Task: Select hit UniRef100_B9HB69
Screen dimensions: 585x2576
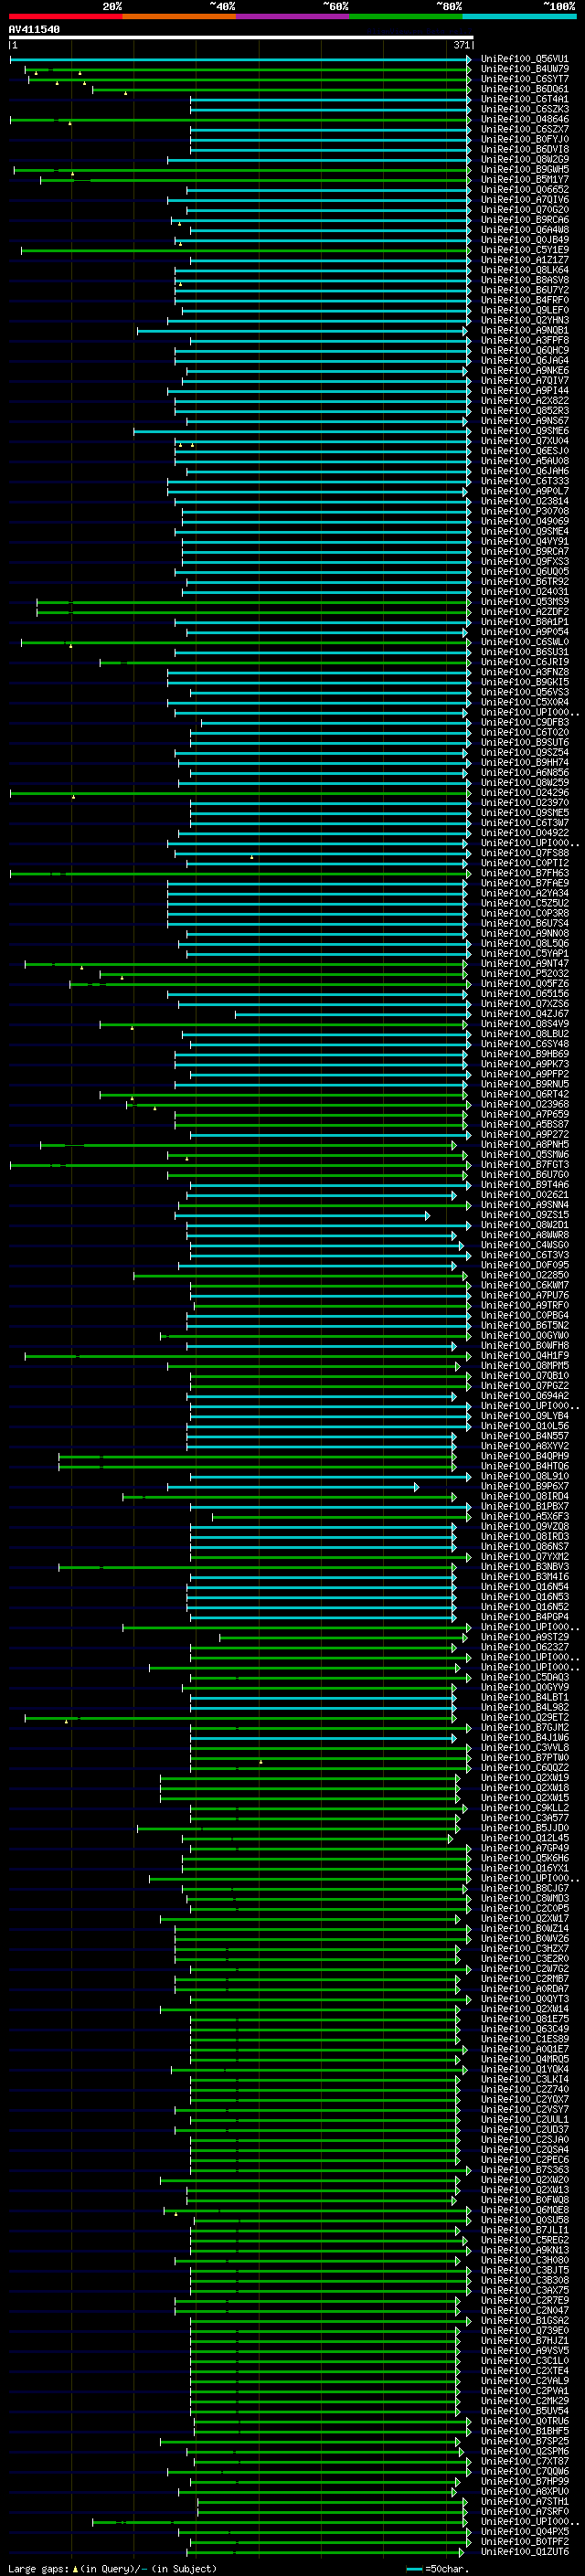Action: [x=525, y=1055]
